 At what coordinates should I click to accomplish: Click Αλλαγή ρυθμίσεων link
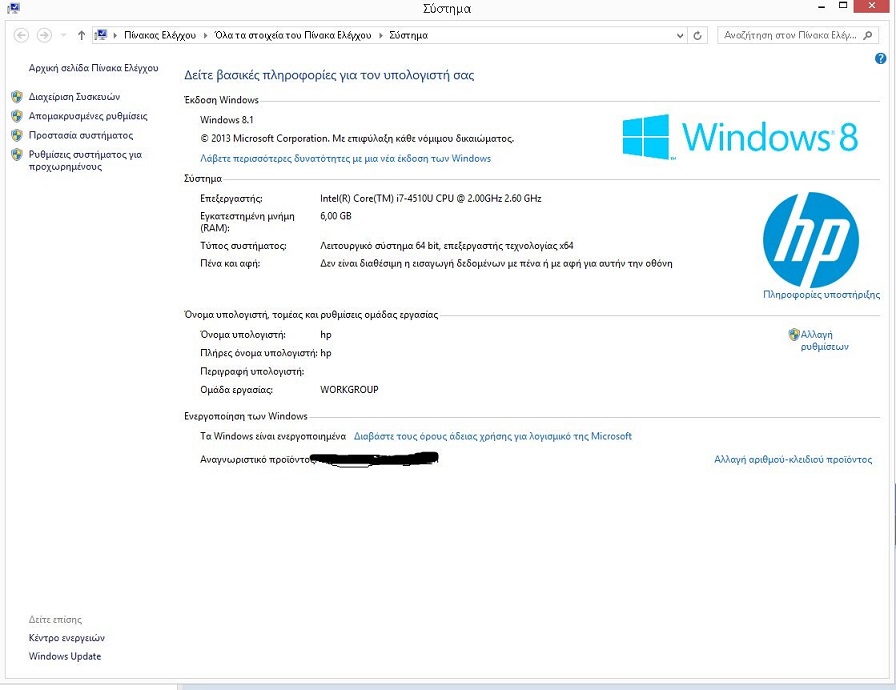tap(825, 340)
